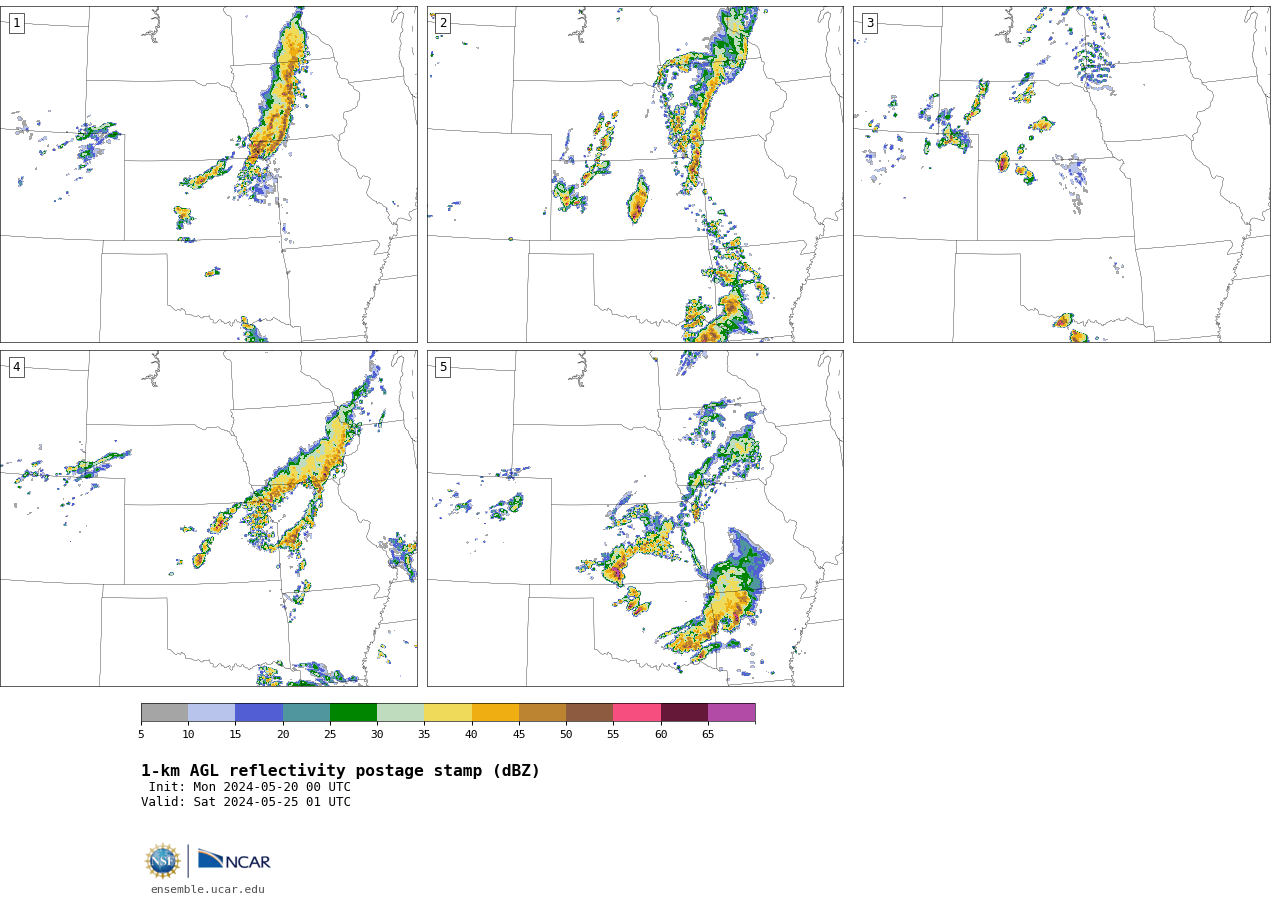Click the pale green 30-35 dBZ swatch
This screenshot has width=1280, height=901.
click(401, 713)
